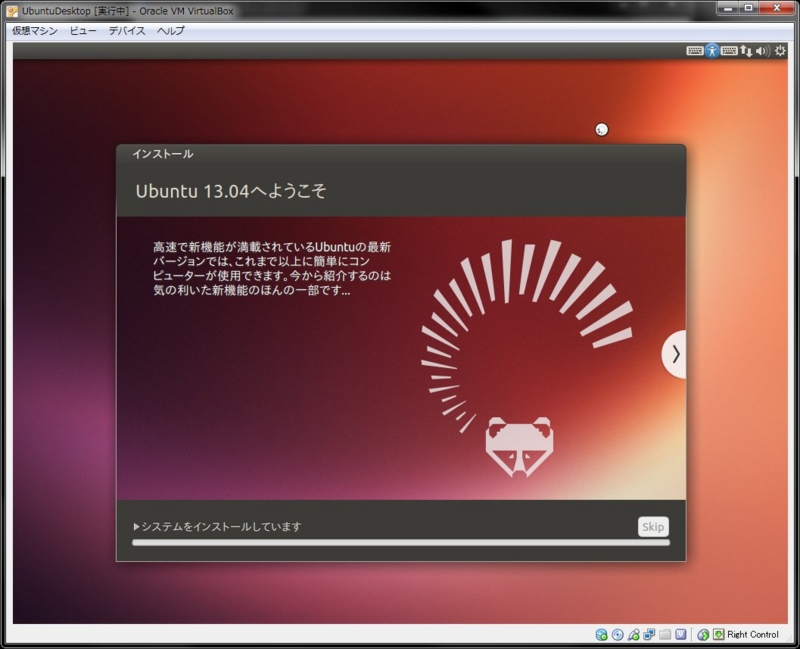Expand the システムをインストールしています details triangle
Image resolution: width=800 pixels, height=649 pixels.
click(x=136, y=527)
